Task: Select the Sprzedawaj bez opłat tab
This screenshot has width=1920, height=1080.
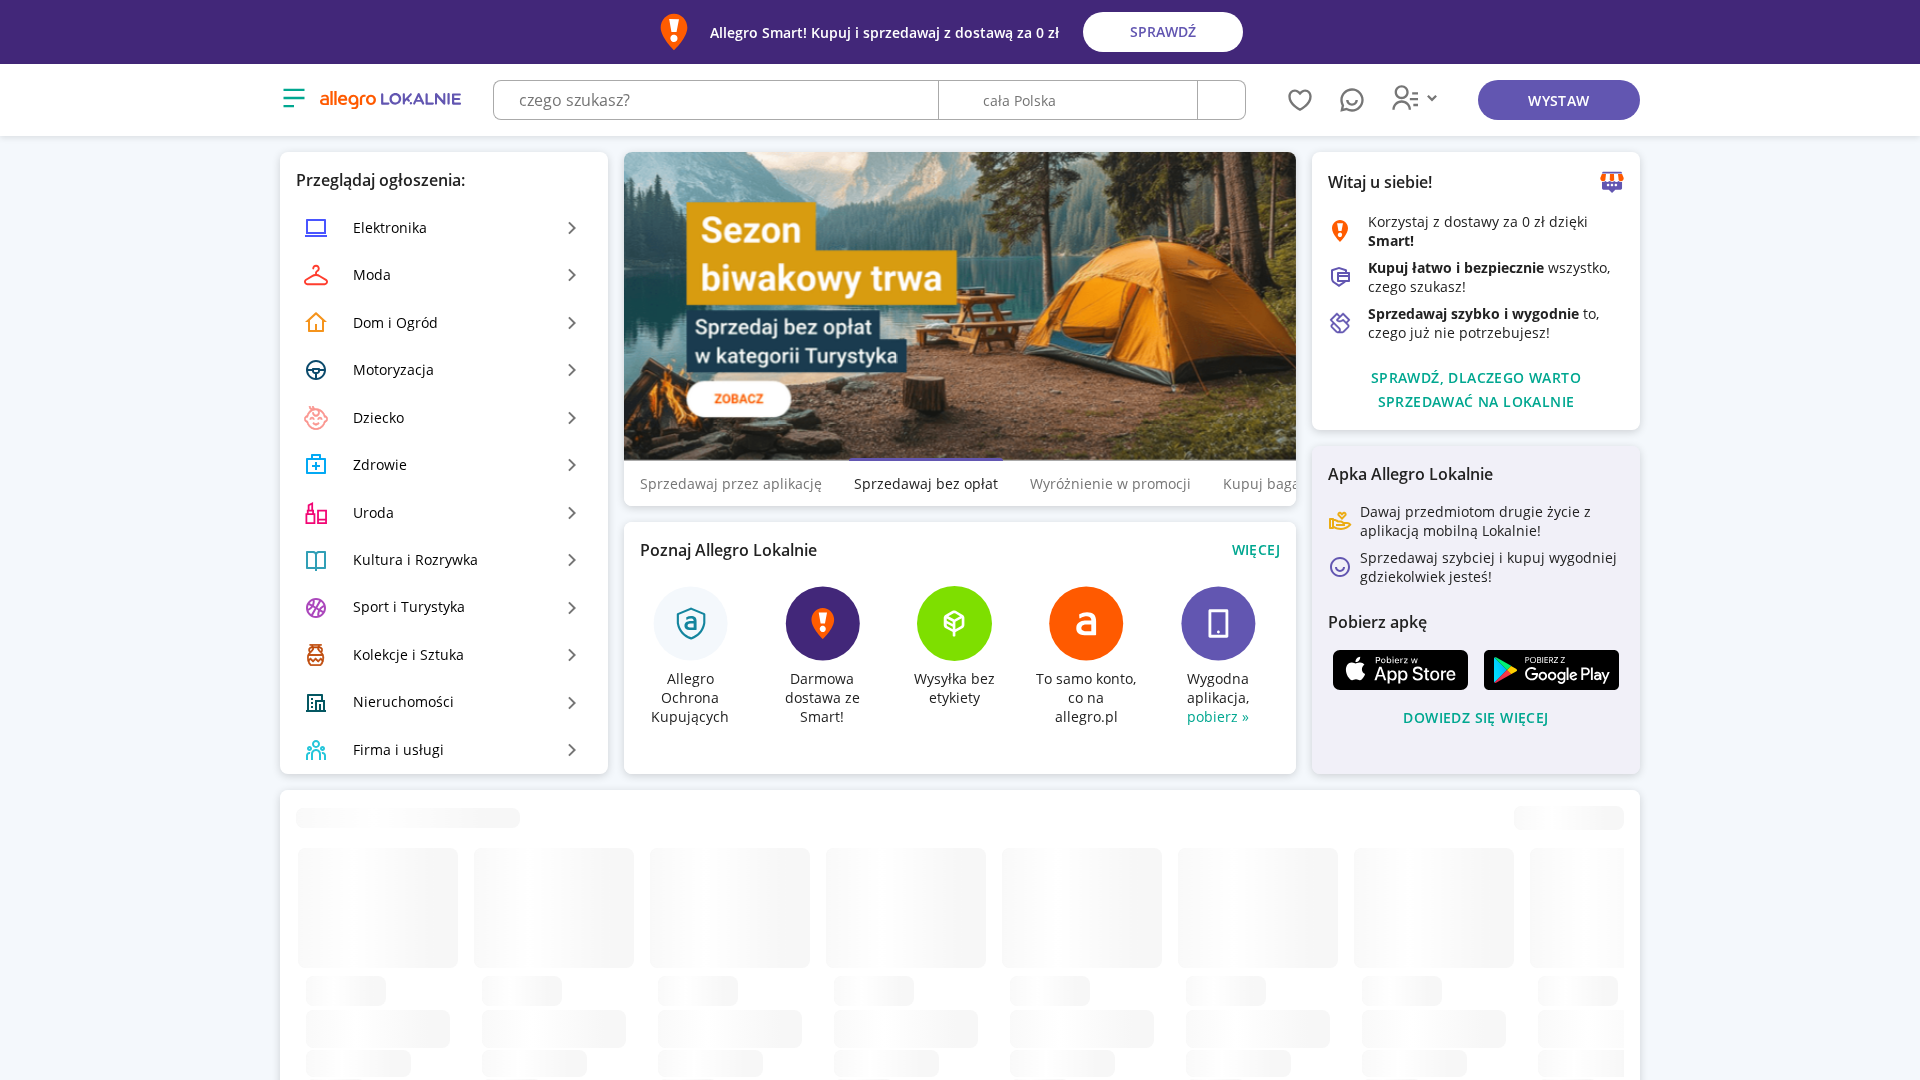Action: (x=926, y=484)
